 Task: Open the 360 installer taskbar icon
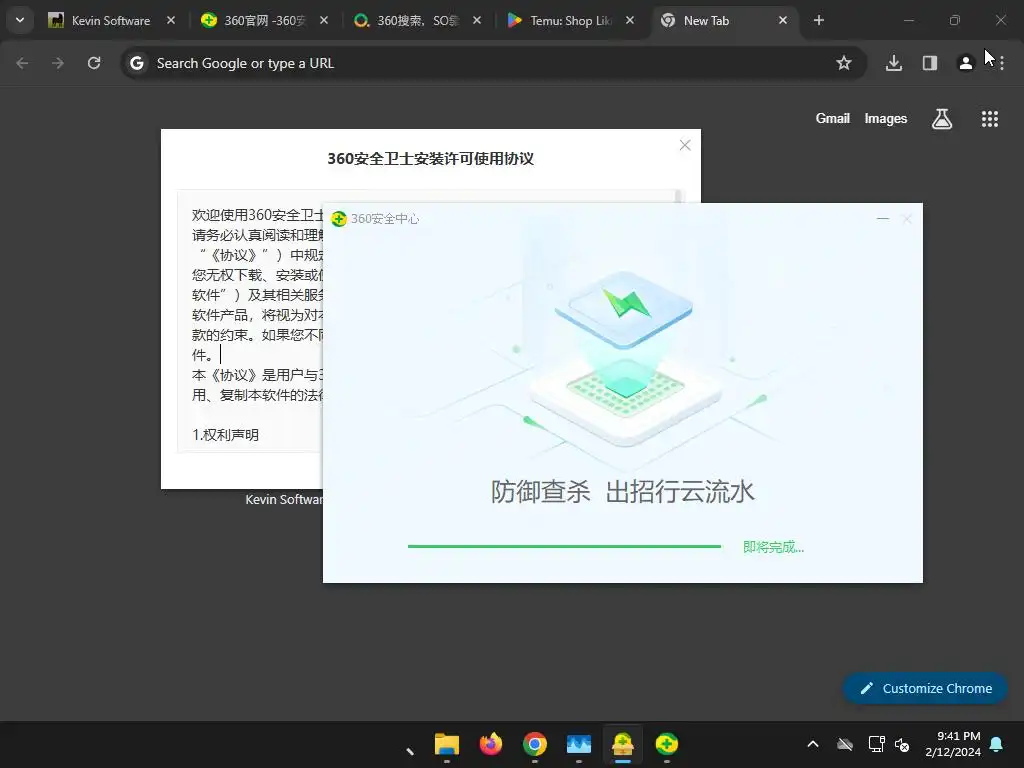click(x=622, y=744)
